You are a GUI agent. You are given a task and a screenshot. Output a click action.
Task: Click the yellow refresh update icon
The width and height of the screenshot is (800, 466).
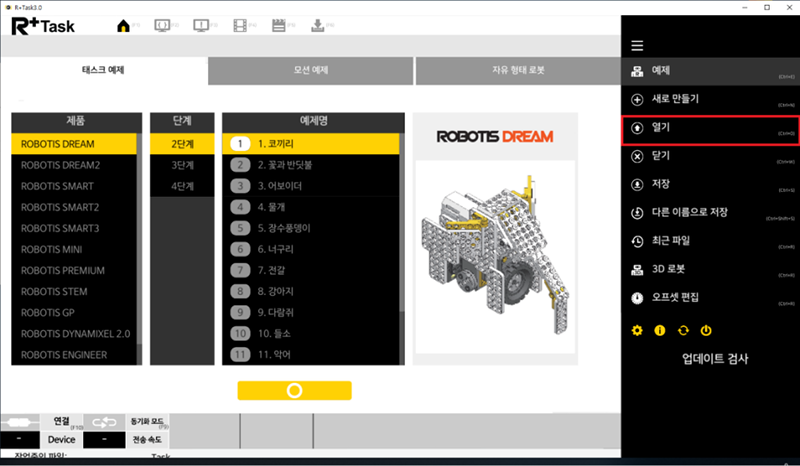pyautogui.click(x=683, y=330)
